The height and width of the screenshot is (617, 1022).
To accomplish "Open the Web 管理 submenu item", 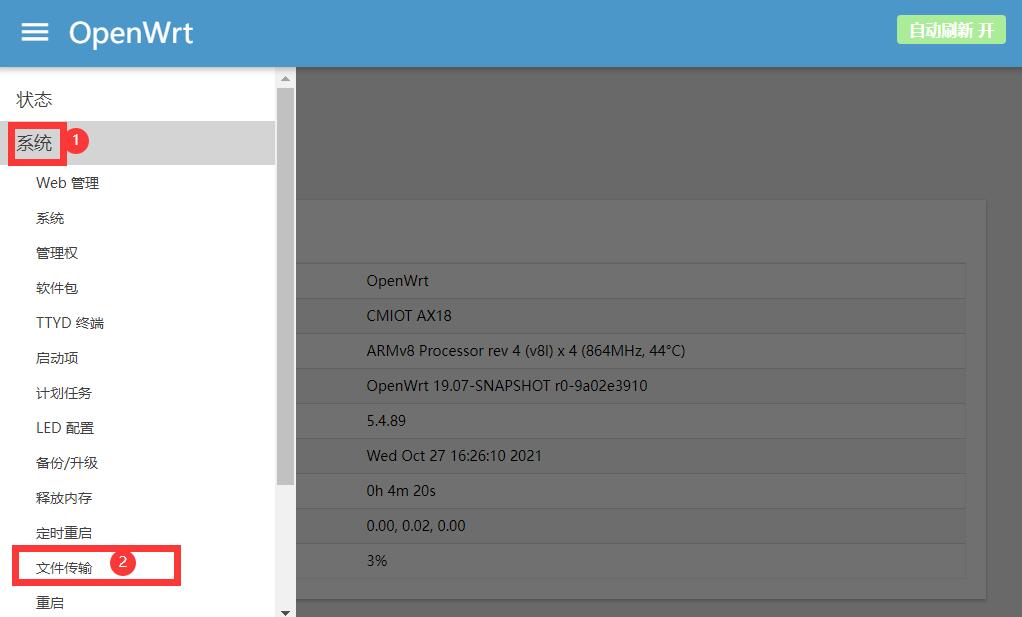I will [x=68, y=183].
